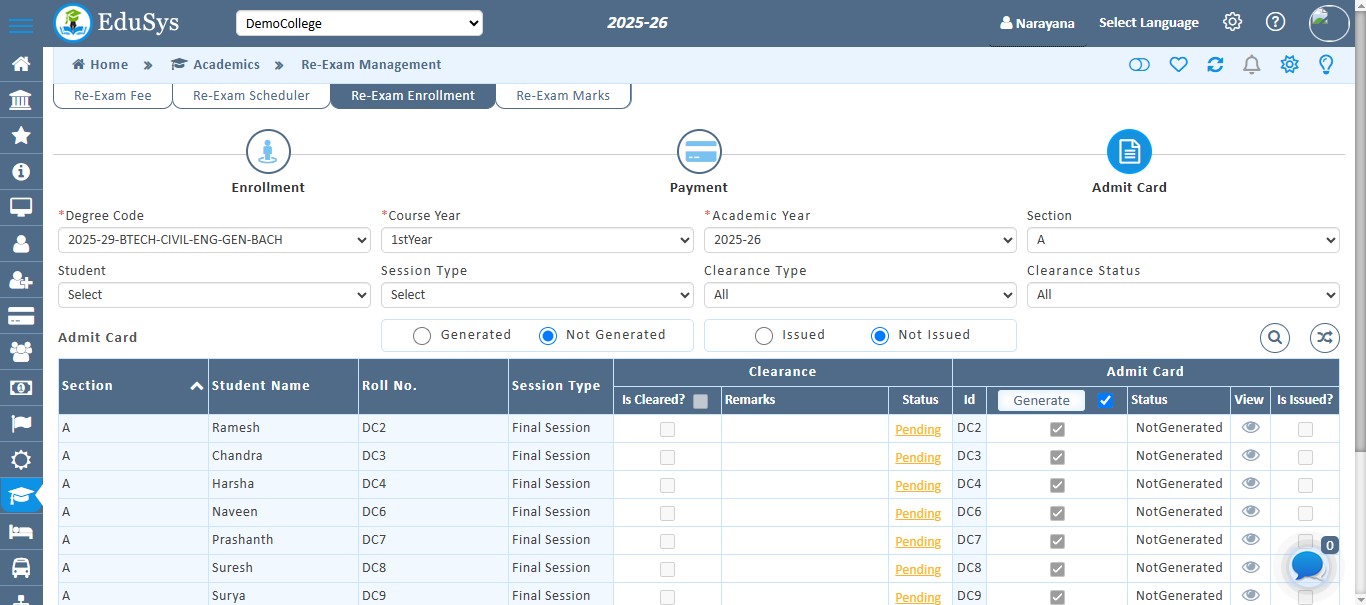Click the search magnifier beside Admit Card
Viewport: 1366px width, 605px height.
(1274, 337)
